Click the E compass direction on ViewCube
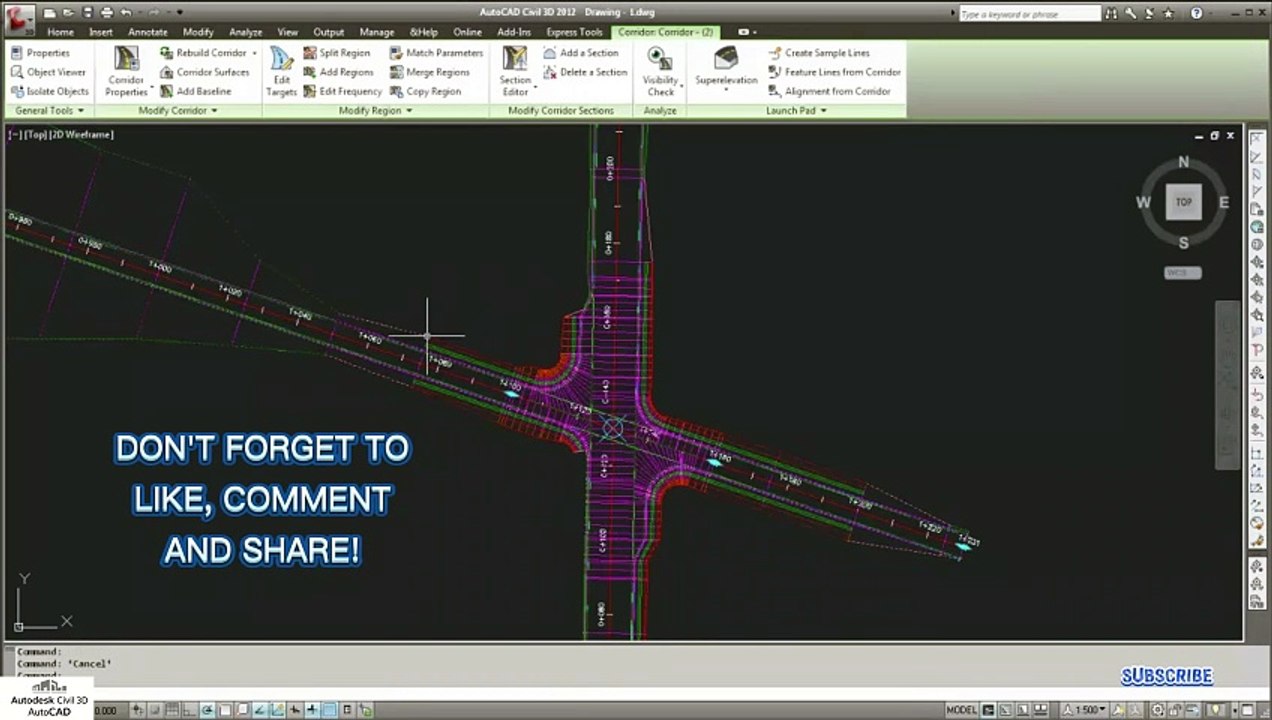 click(1224, 202)
